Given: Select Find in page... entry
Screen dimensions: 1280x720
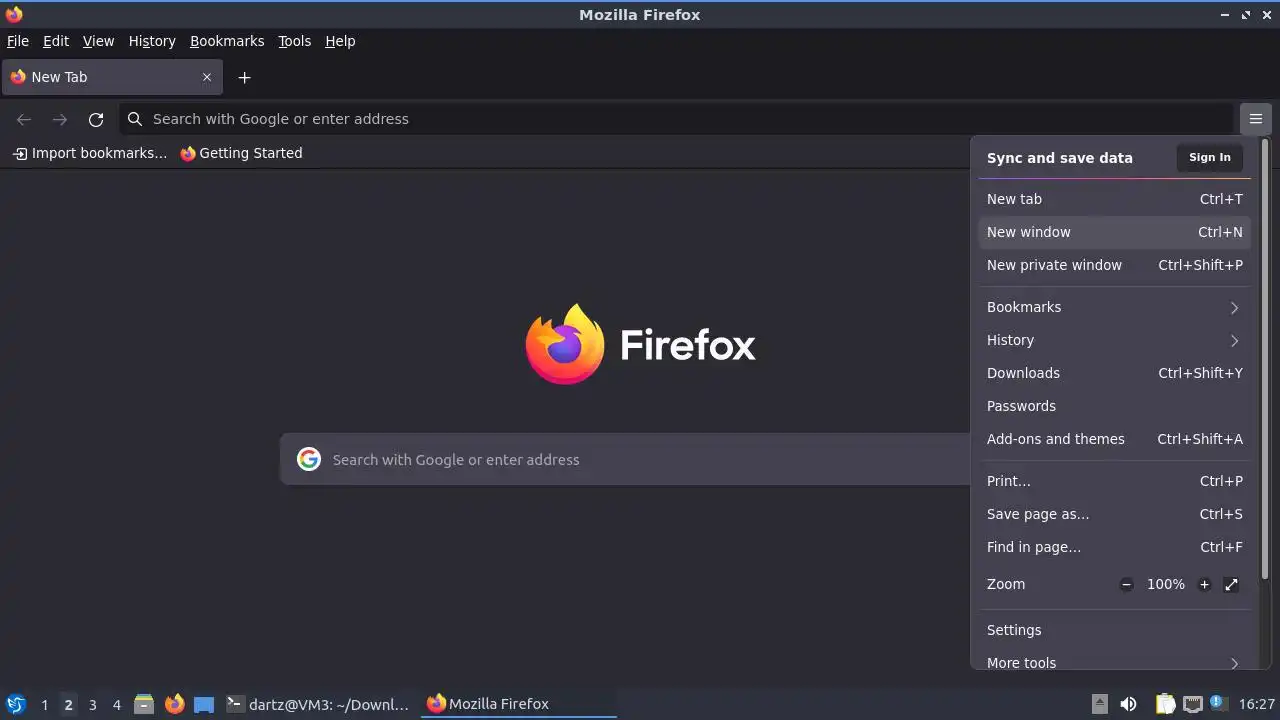Looking at the screenshot, I should pos(1114,547).
